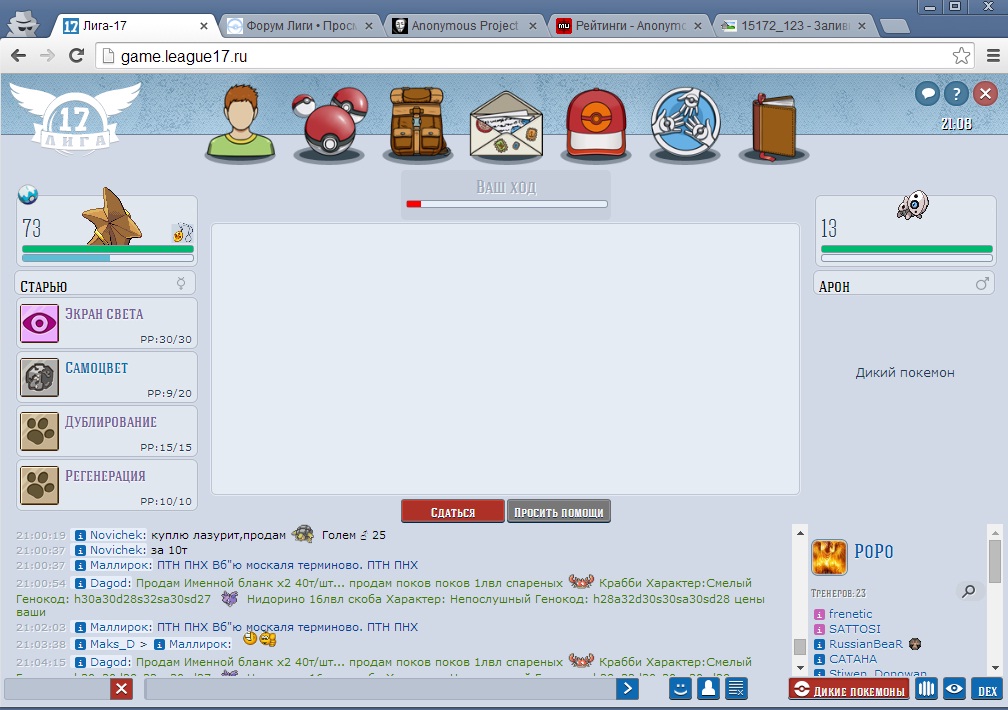Open the trainer profile character icon
The width and height of the screenshot is (1008, 710).
tap(241, 122)
